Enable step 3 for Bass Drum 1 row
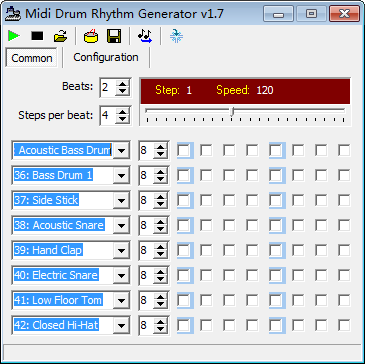365x364 pixels. tap(229, 175)
